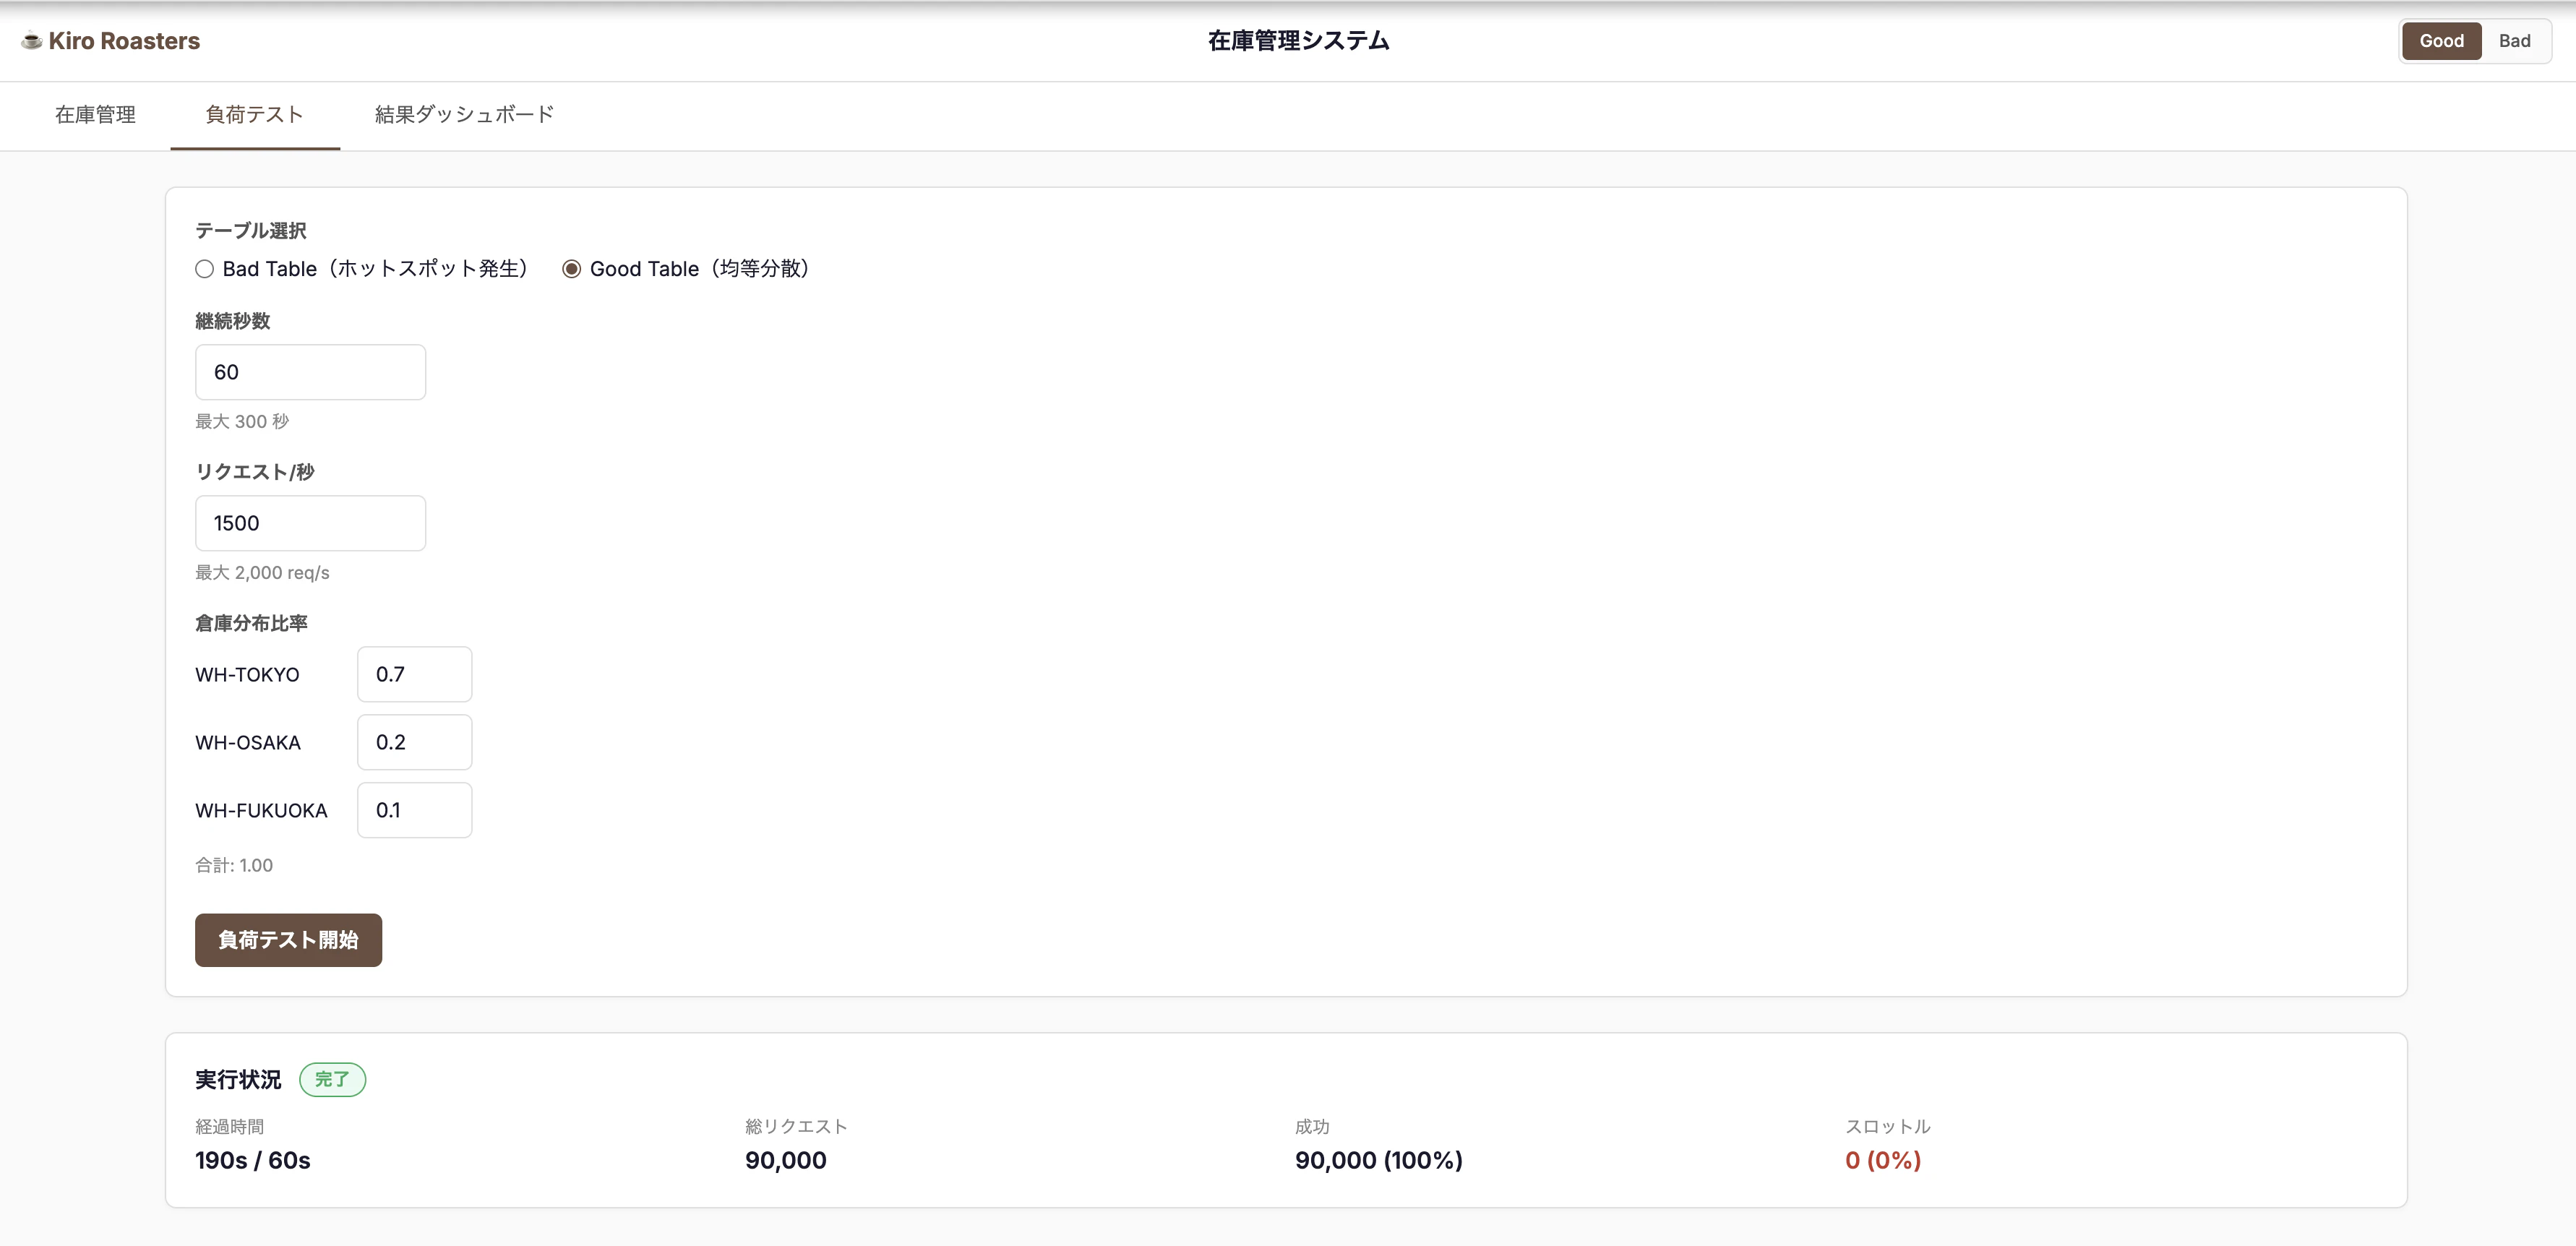Start the load test with 負荷テスト開始
This screenshot has width=2576, height=1246.
click(288, 940)
